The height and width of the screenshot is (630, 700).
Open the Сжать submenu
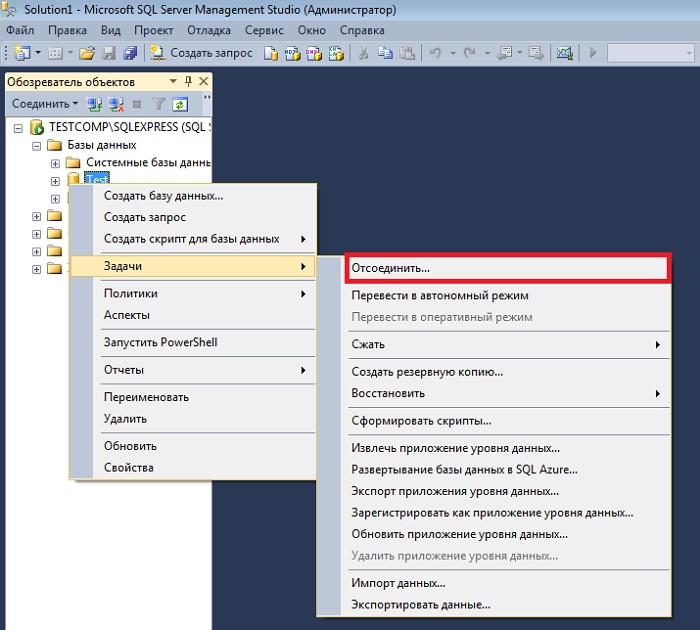pyautogui.click(x=508, y=345)
